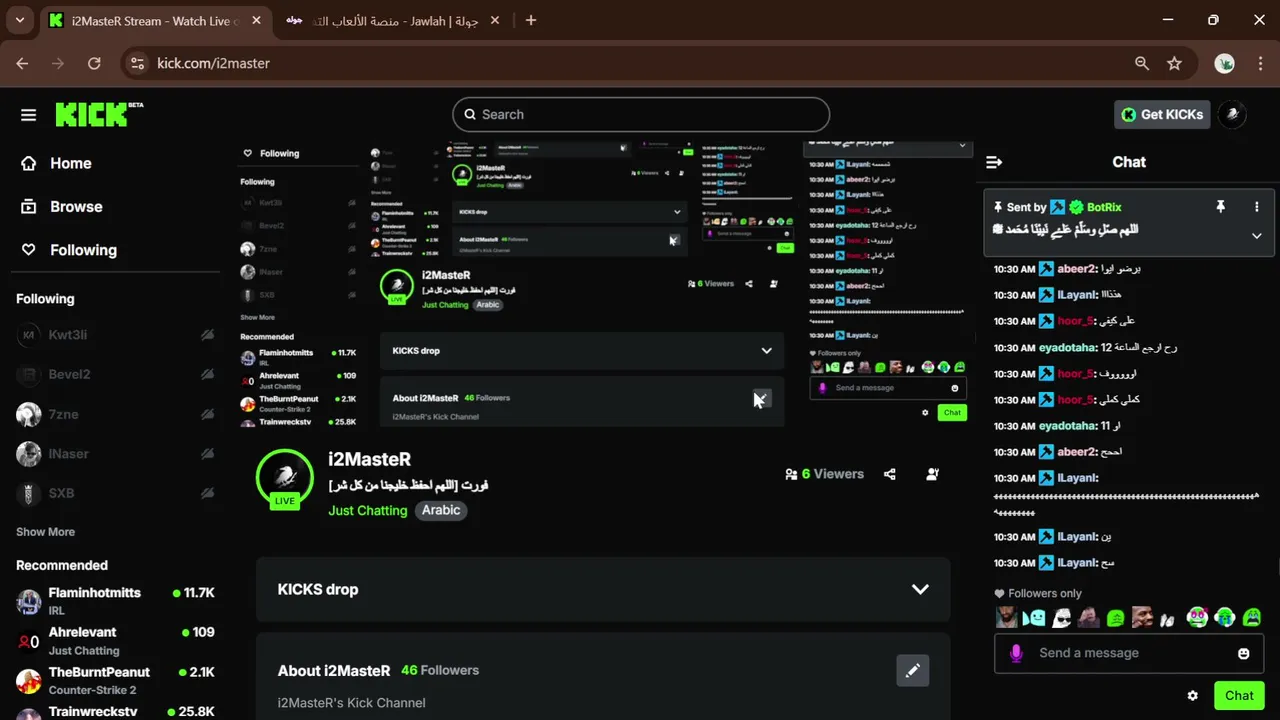The image size is (1280, 720).
Task: Open INaser channel in the left sidebar
Action: click(115, 454)
